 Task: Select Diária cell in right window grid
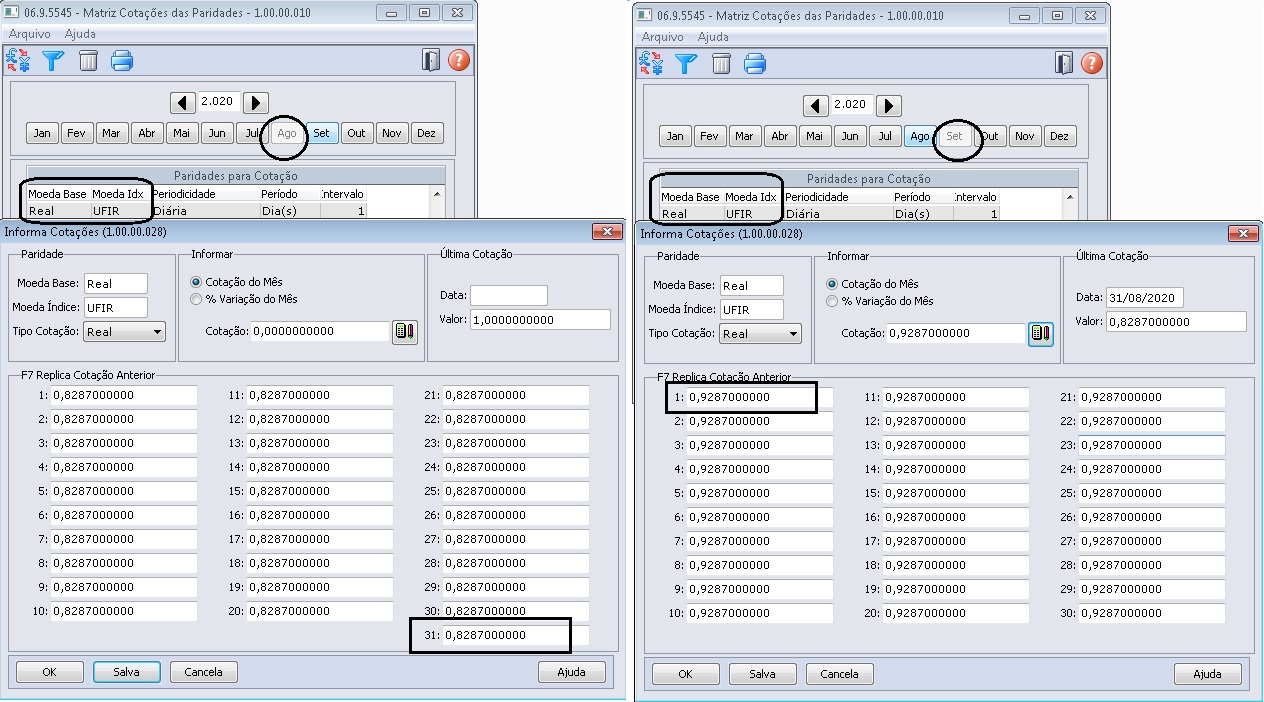(837, 214)
